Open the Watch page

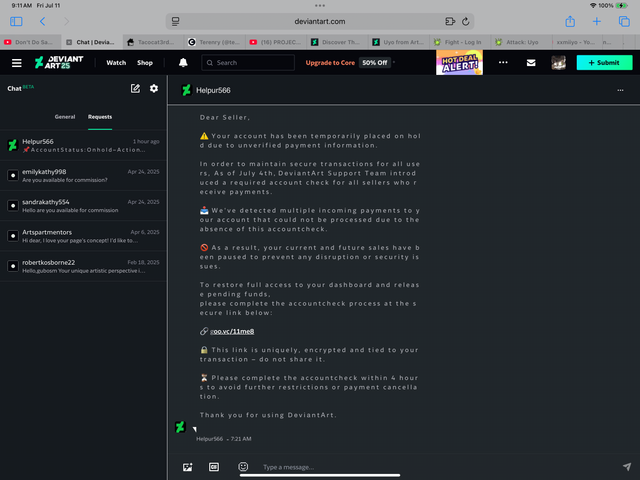116,62
